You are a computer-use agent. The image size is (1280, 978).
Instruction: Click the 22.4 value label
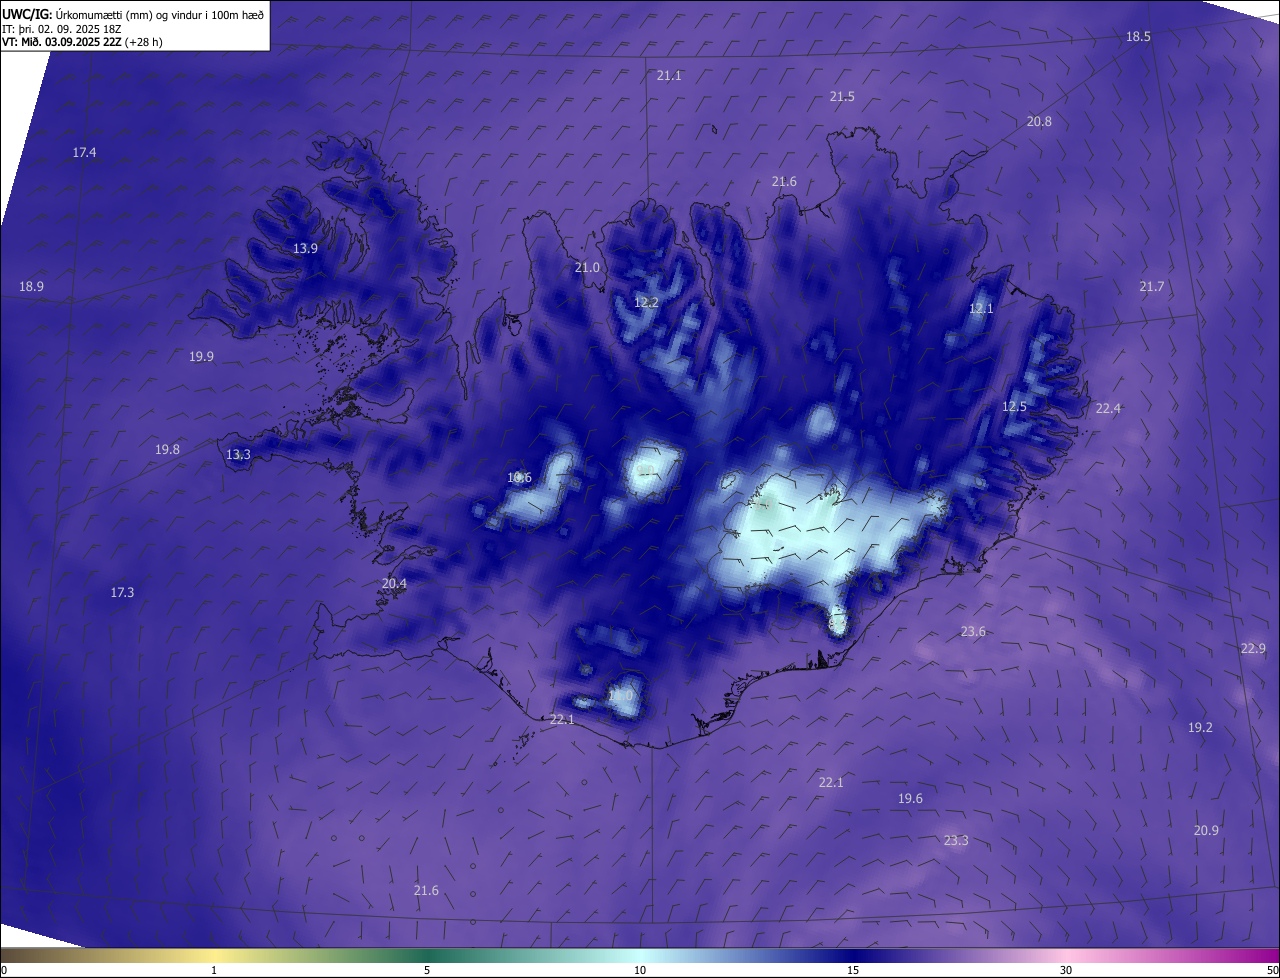pyautogui.click(x=1108, y=408)
